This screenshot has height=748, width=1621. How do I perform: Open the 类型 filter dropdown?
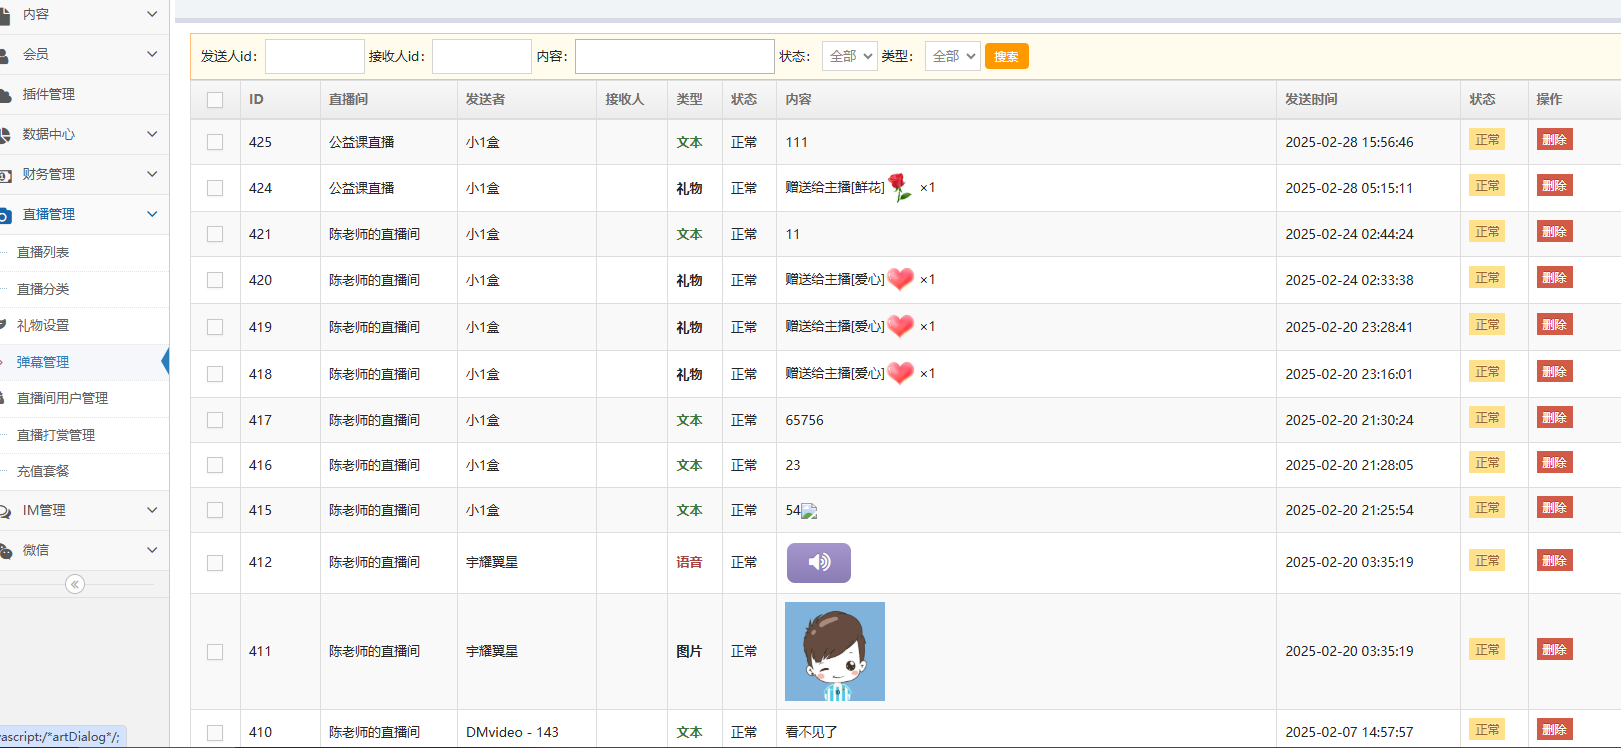(x=952, y=56)
